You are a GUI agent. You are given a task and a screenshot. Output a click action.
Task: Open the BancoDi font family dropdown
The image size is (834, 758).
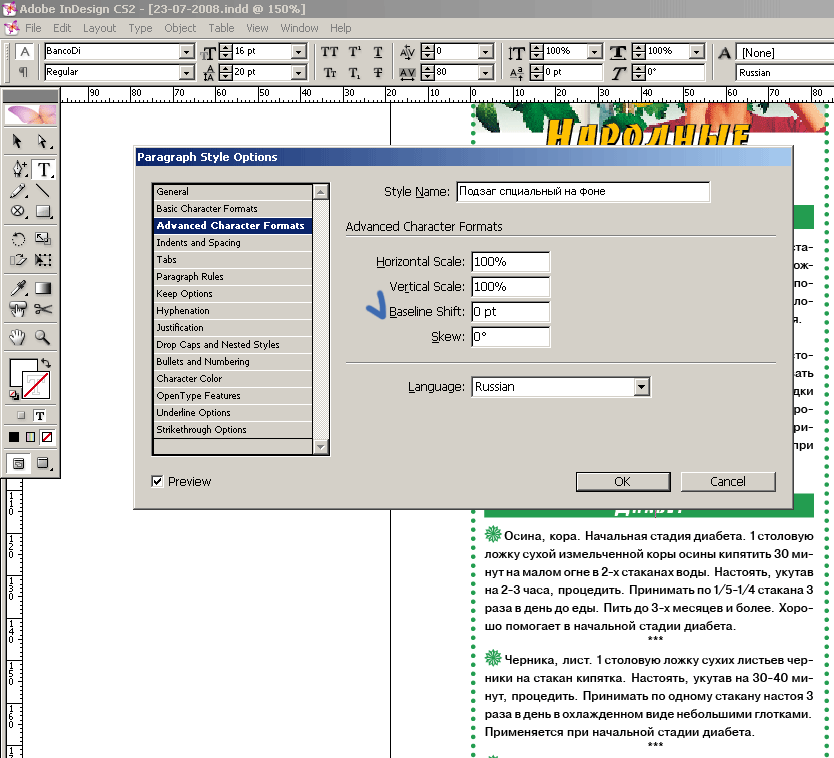[186, 52]
